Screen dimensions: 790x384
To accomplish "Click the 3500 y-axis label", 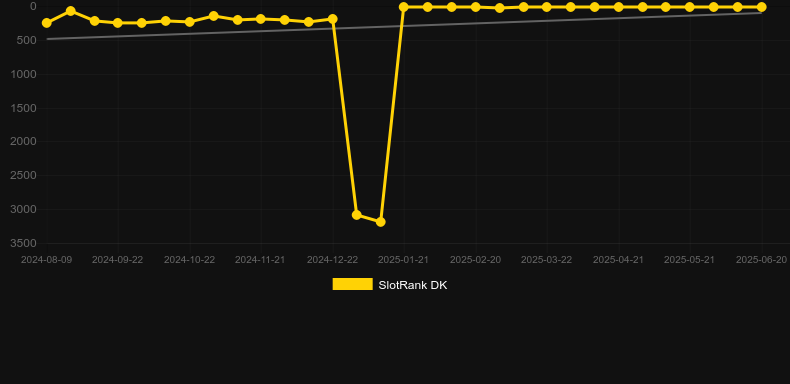I will (23, 243).
